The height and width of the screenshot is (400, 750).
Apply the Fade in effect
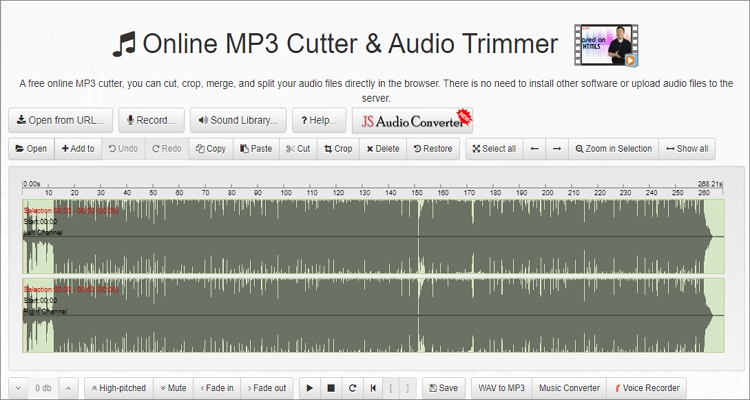(x=217, y=388)
